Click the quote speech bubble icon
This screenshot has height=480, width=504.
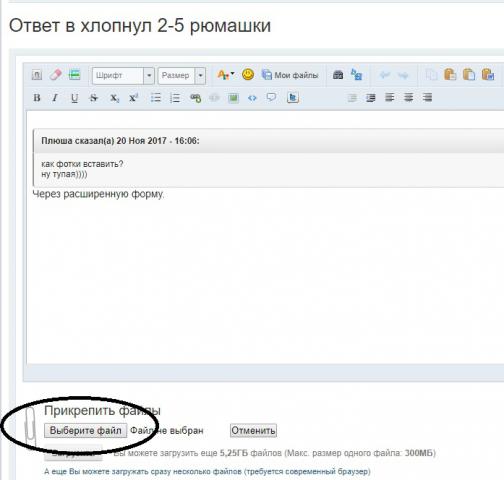(x=271, y=97)
